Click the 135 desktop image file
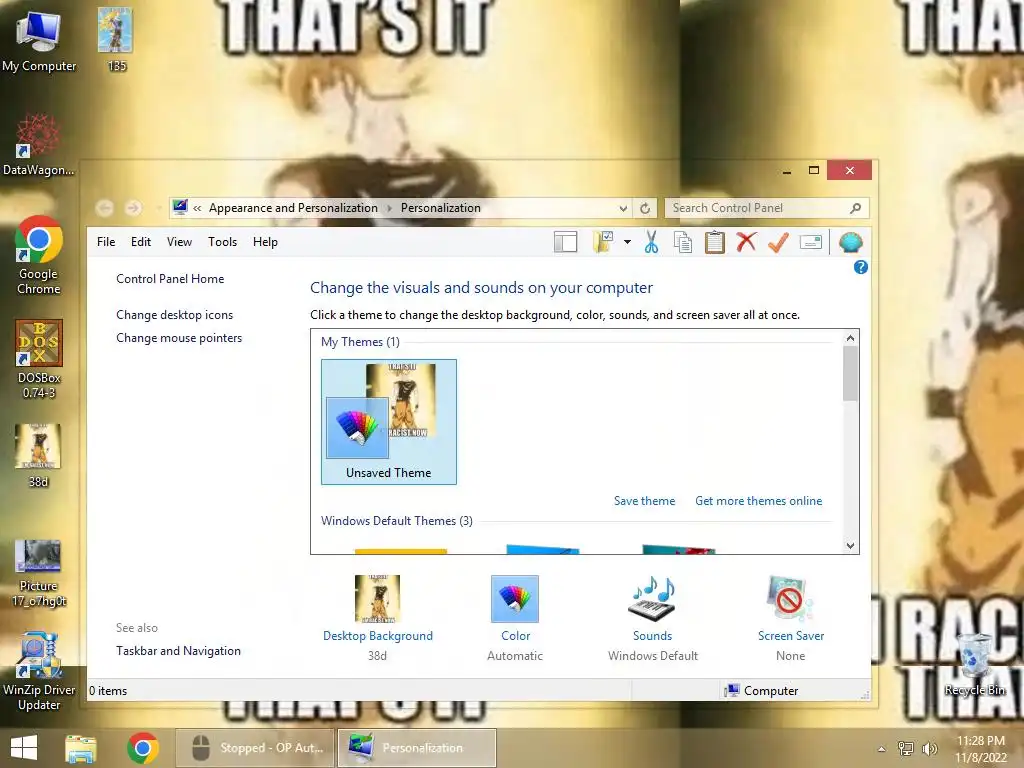Viewport: 1024px width, 768px height. click(x=116, y=39)
